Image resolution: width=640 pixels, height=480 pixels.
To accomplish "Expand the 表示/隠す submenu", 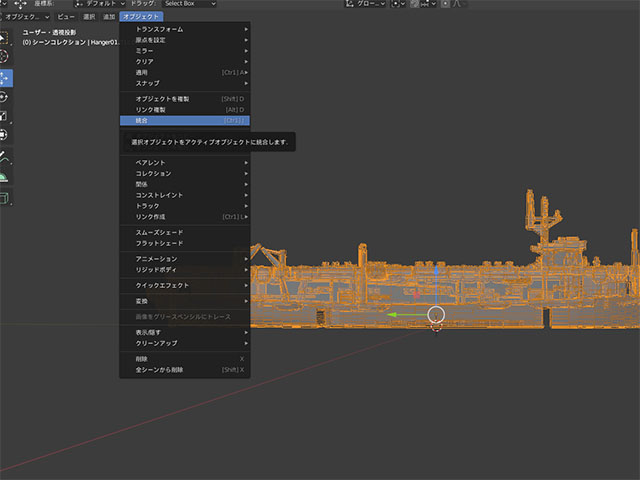I will tap(184, 333).
